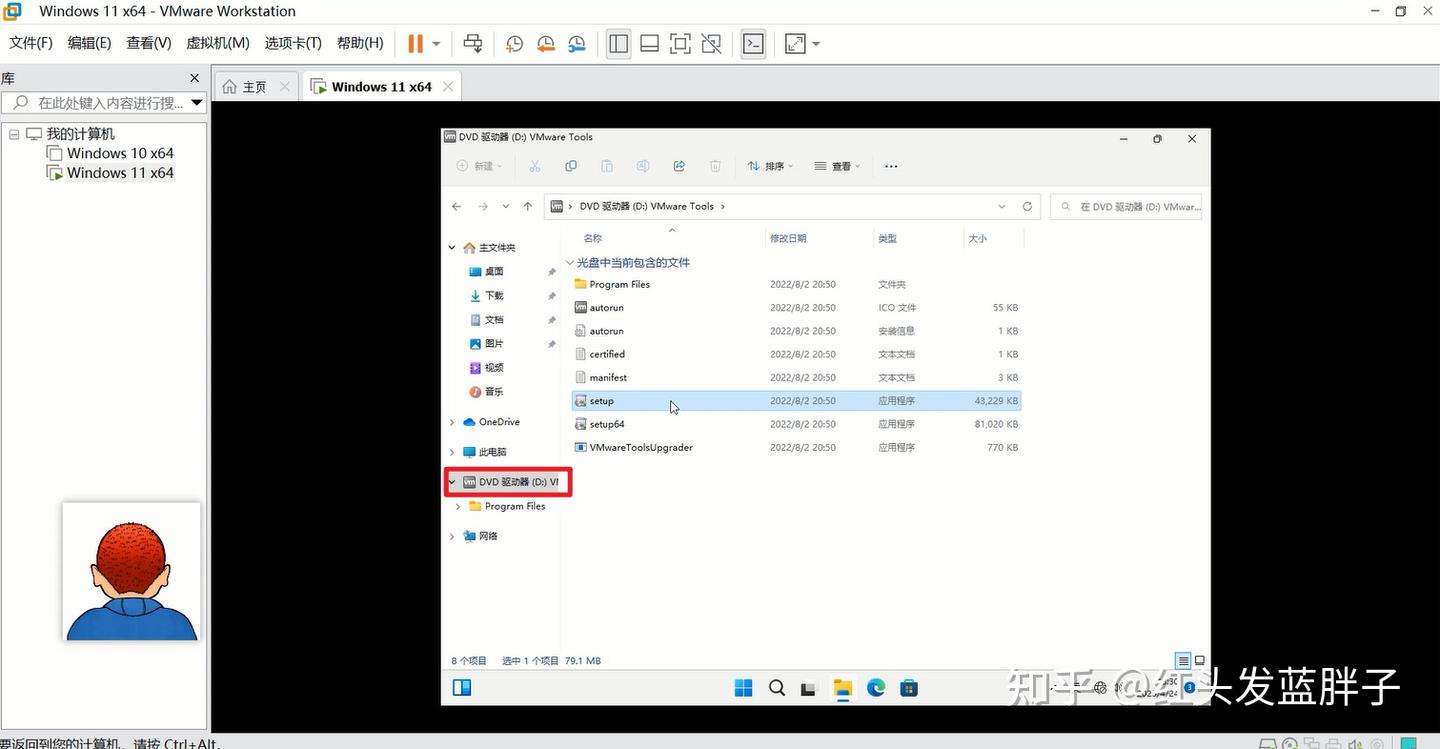
Task: Open the 查看 (View) dropdown
Action: click(x=838, y=166)
